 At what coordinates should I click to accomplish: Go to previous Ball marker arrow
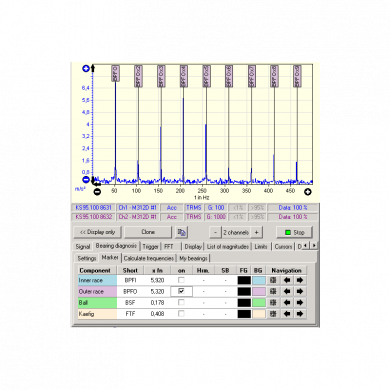pos(287,303)
